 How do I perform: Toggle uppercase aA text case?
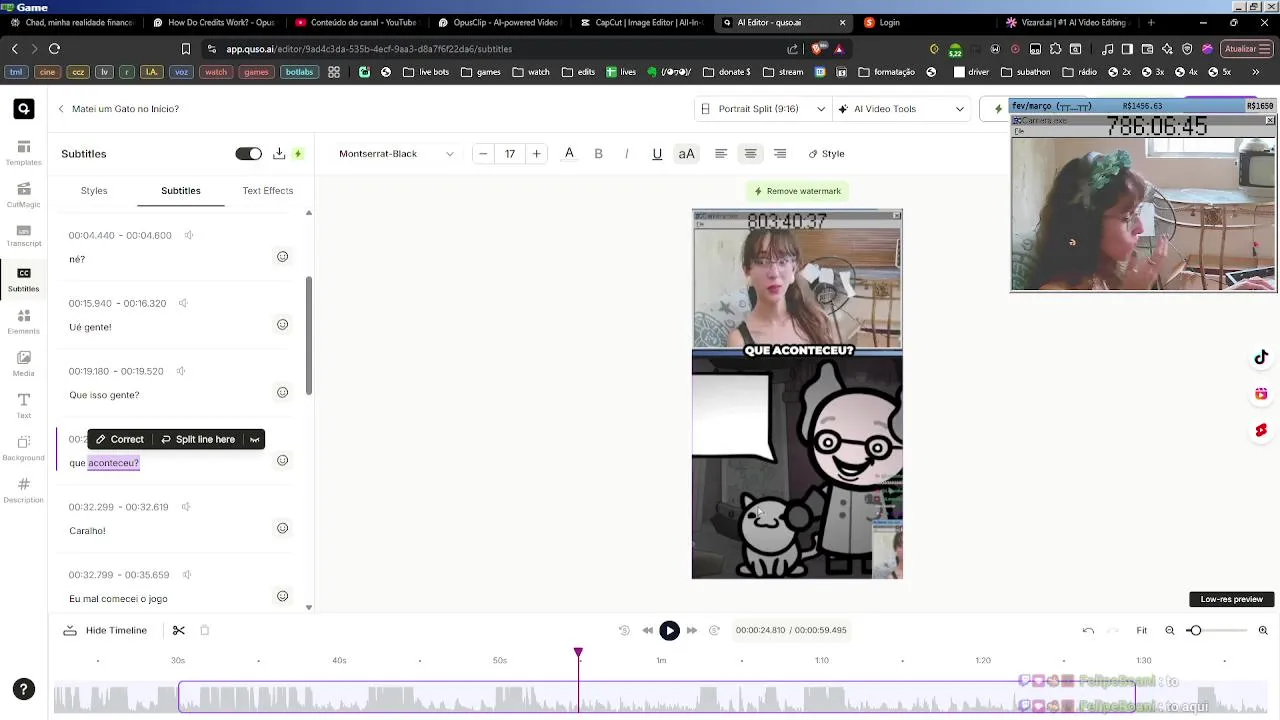coord(686,154)
